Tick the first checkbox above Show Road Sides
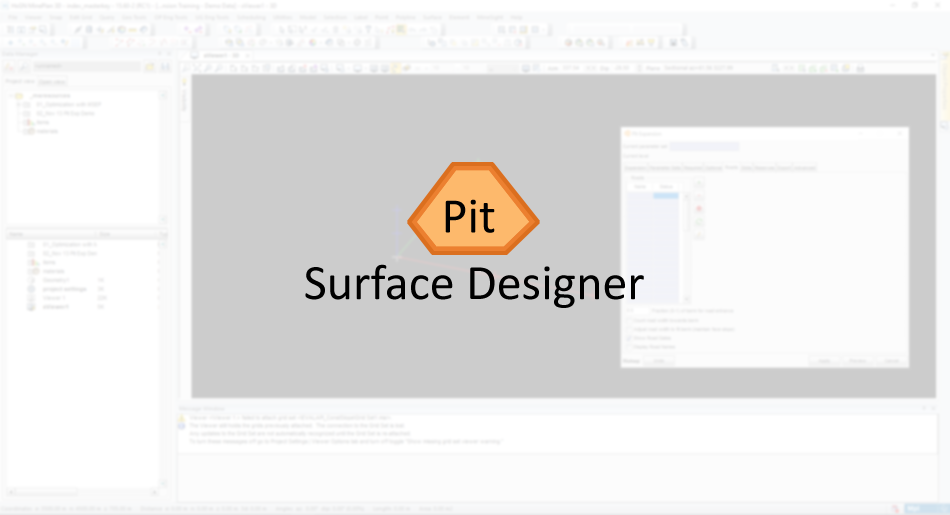This screenshot has height=515, width=950. (630, 320)
